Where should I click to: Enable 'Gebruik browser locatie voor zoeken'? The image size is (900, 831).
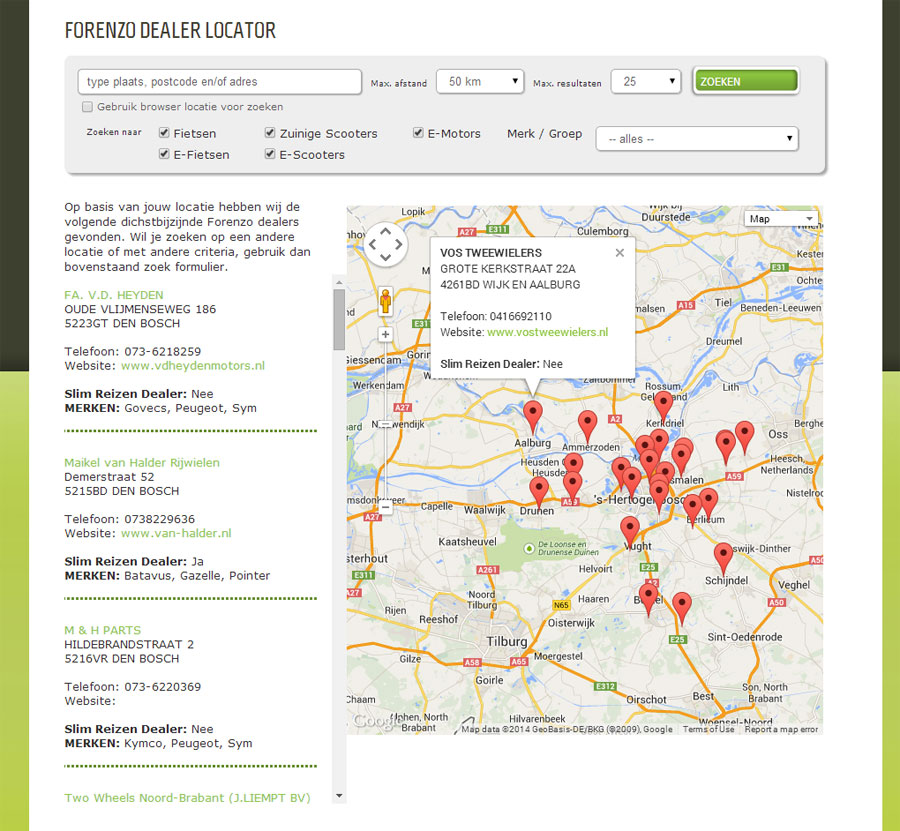(87, 107)
